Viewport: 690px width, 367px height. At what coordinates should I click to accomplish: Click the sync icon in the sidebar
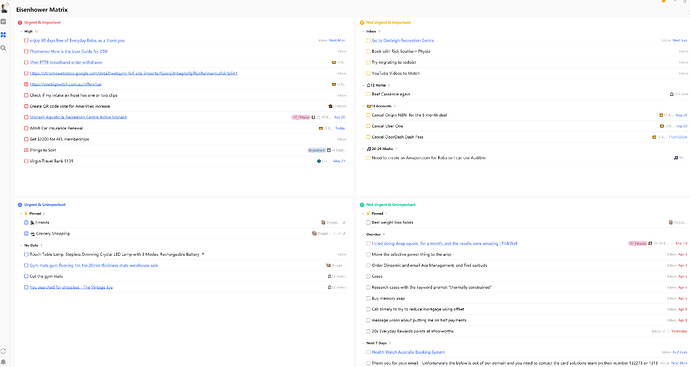(x=3, y=351)
